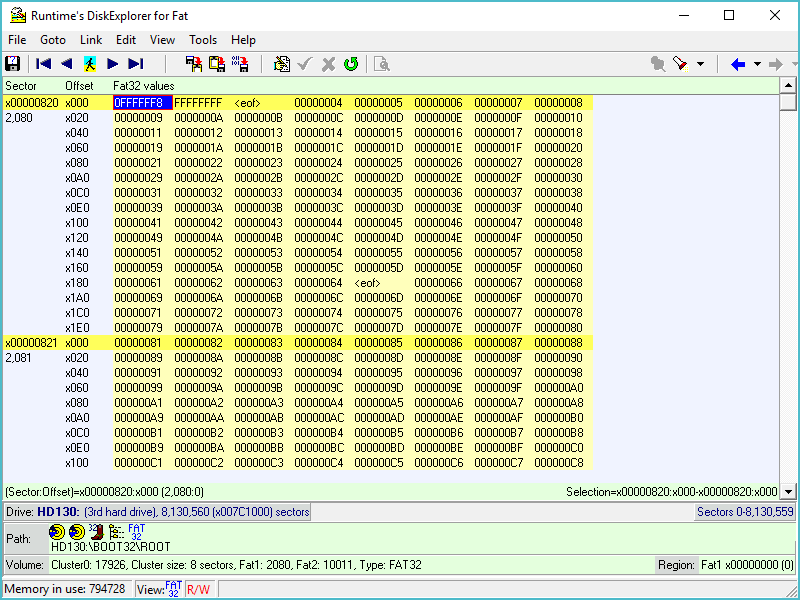Viewport: 800px width, 600px height.
Task: Click the vertical scrollbar down arrow
Action: [x=788, y=491]
